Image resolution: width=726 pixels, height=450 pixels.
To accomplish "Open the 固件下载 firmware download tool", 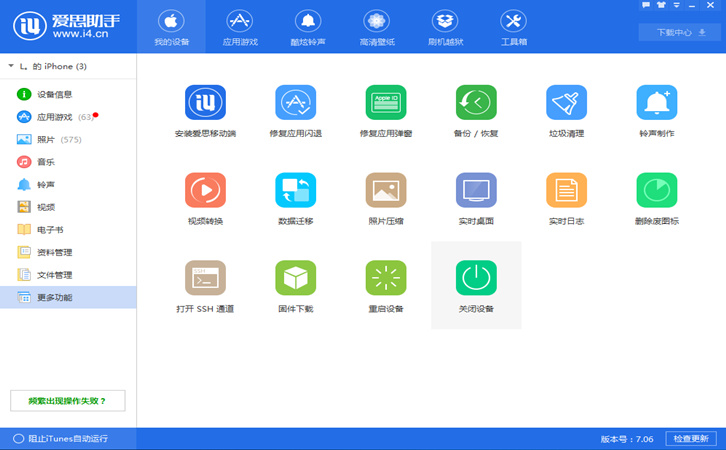I will 295,278.
